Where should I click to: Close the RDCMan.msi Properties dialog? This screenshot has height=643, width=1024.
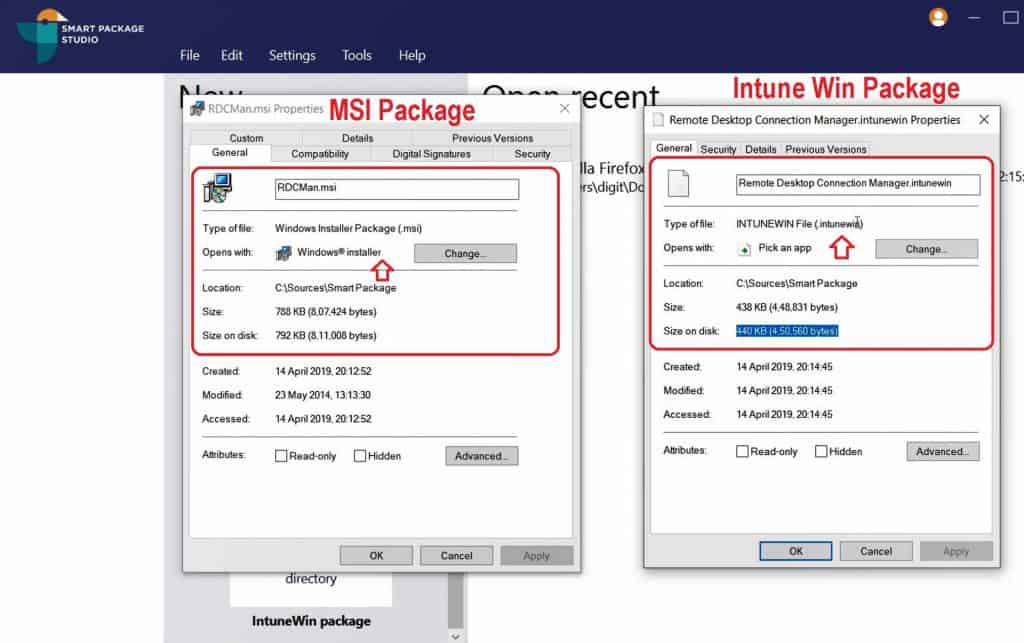pos(565,108)
